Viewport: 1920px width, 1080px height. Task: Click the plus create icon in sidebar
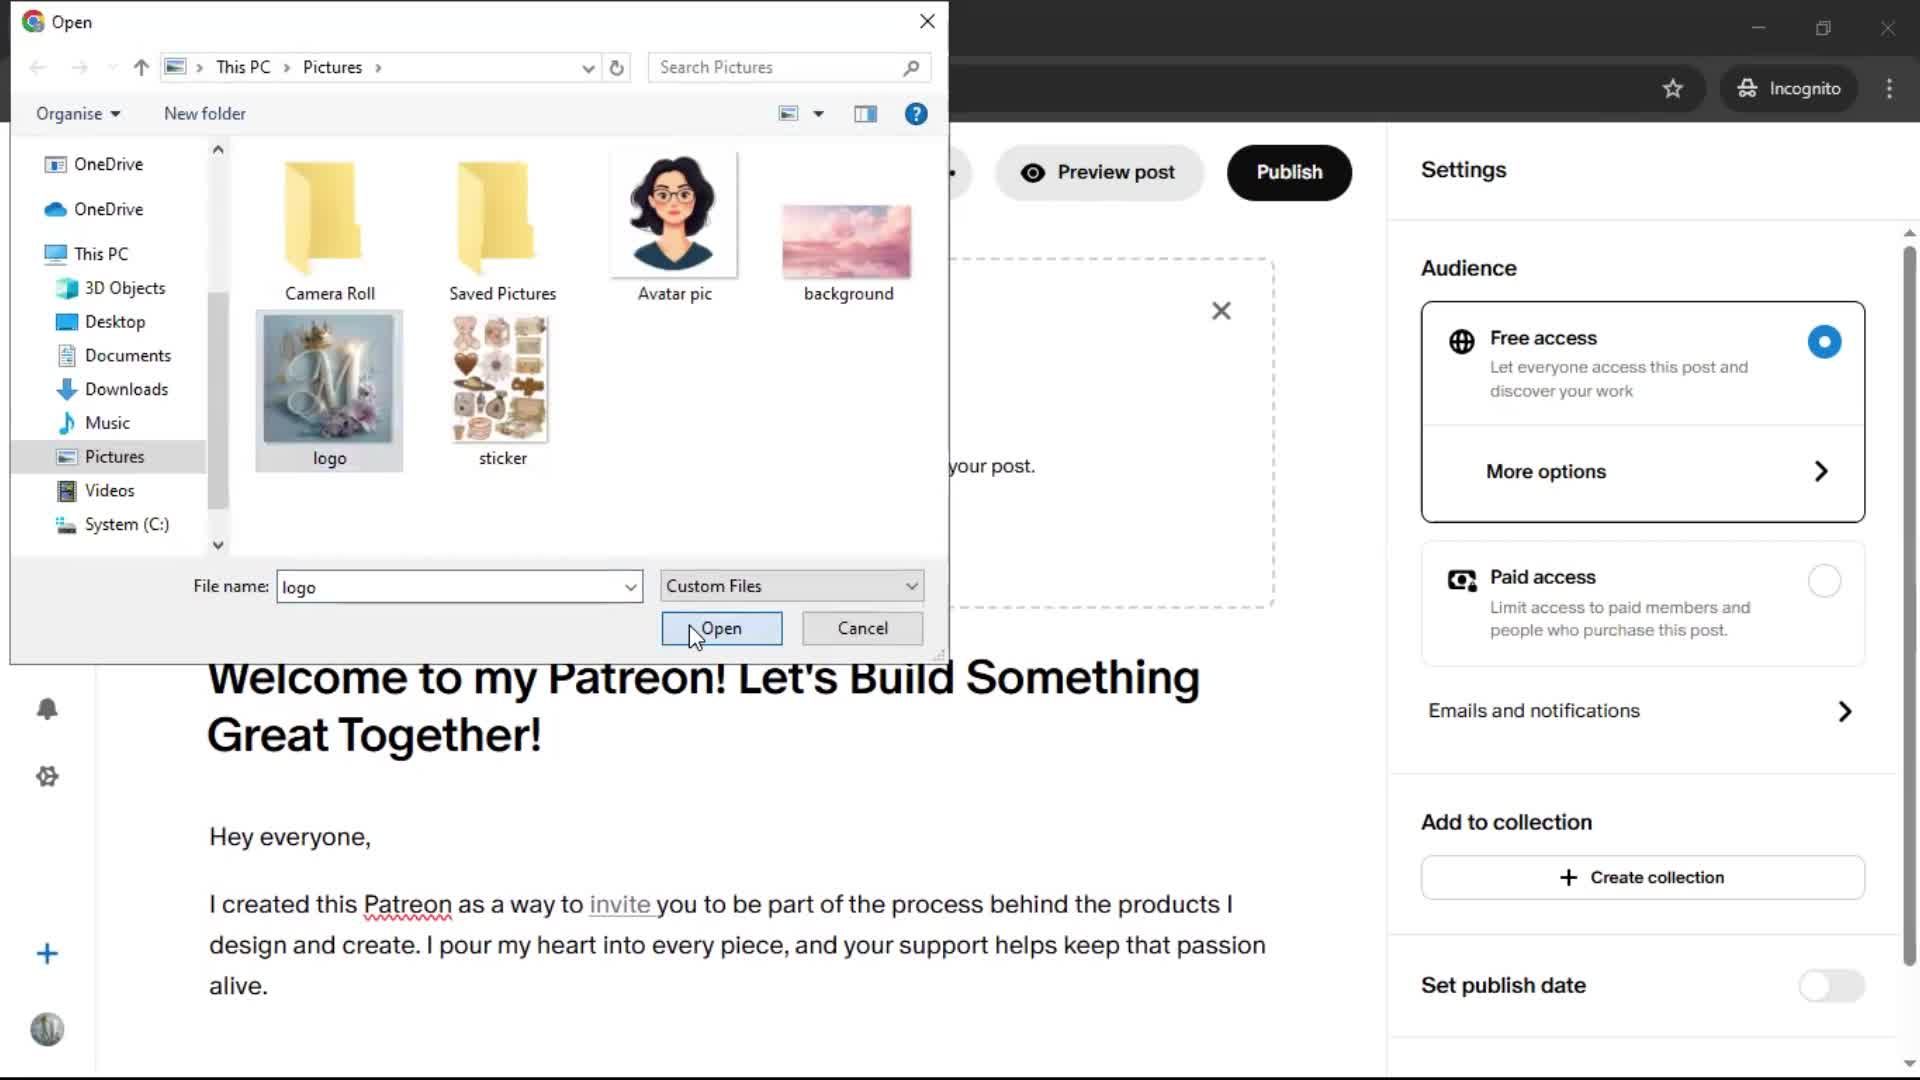[47, 954]
